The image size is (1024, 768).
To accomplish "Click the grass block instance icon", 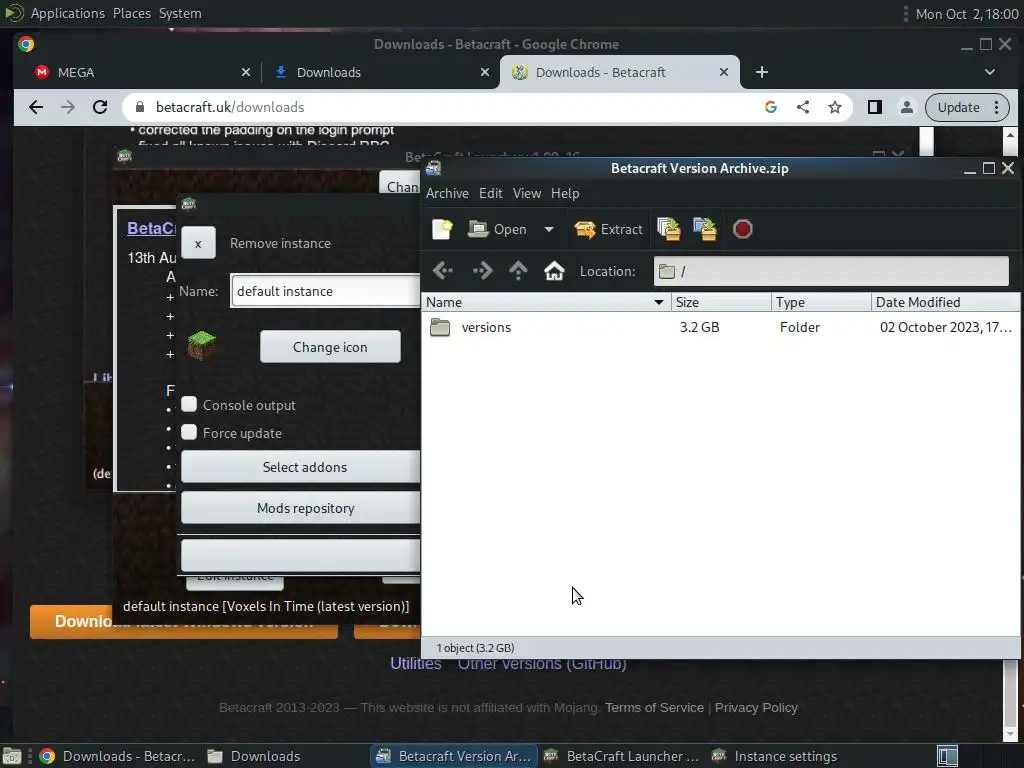I will [x=202, y=345].
